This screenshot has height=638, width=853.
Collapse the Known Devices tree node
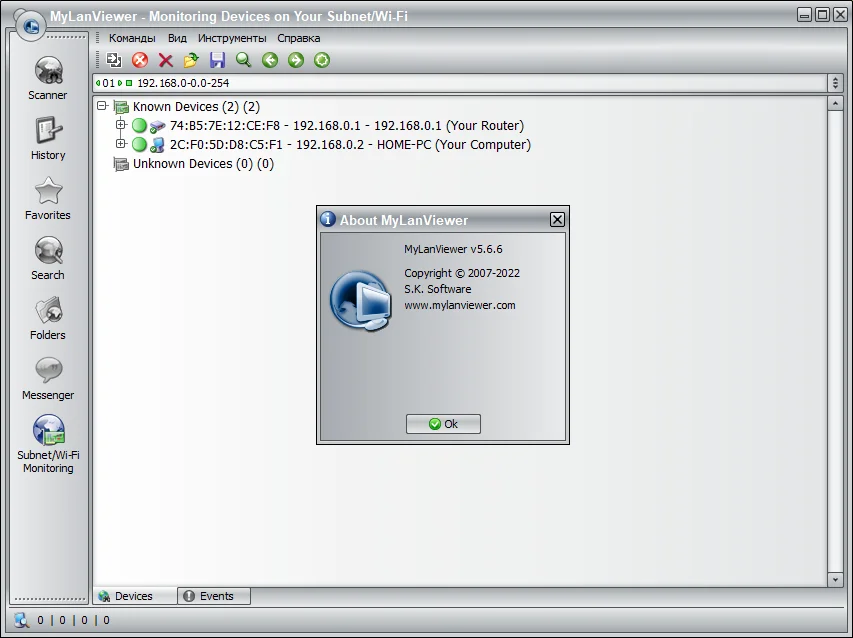102,106
